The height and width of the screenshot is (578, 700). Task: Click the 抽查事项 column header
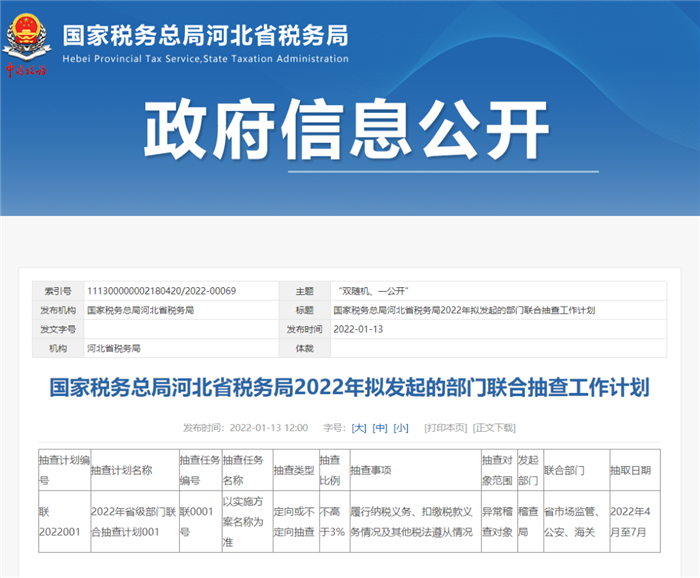pos(416,470)
